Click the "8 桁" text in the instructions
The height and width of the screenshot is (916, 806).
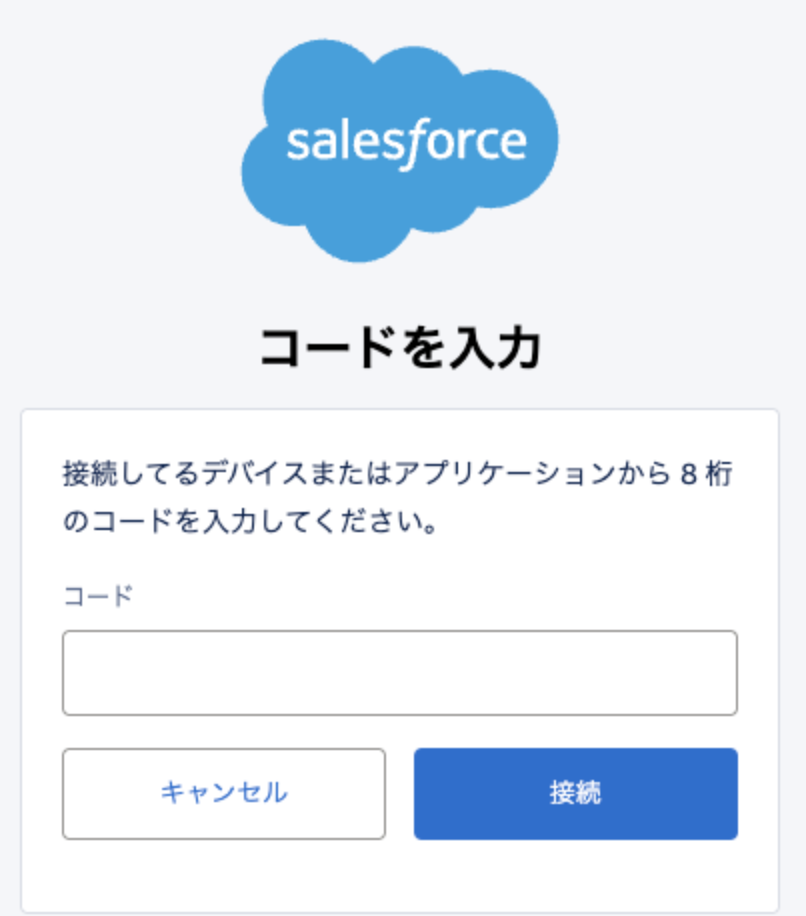[x=706, y=472]
